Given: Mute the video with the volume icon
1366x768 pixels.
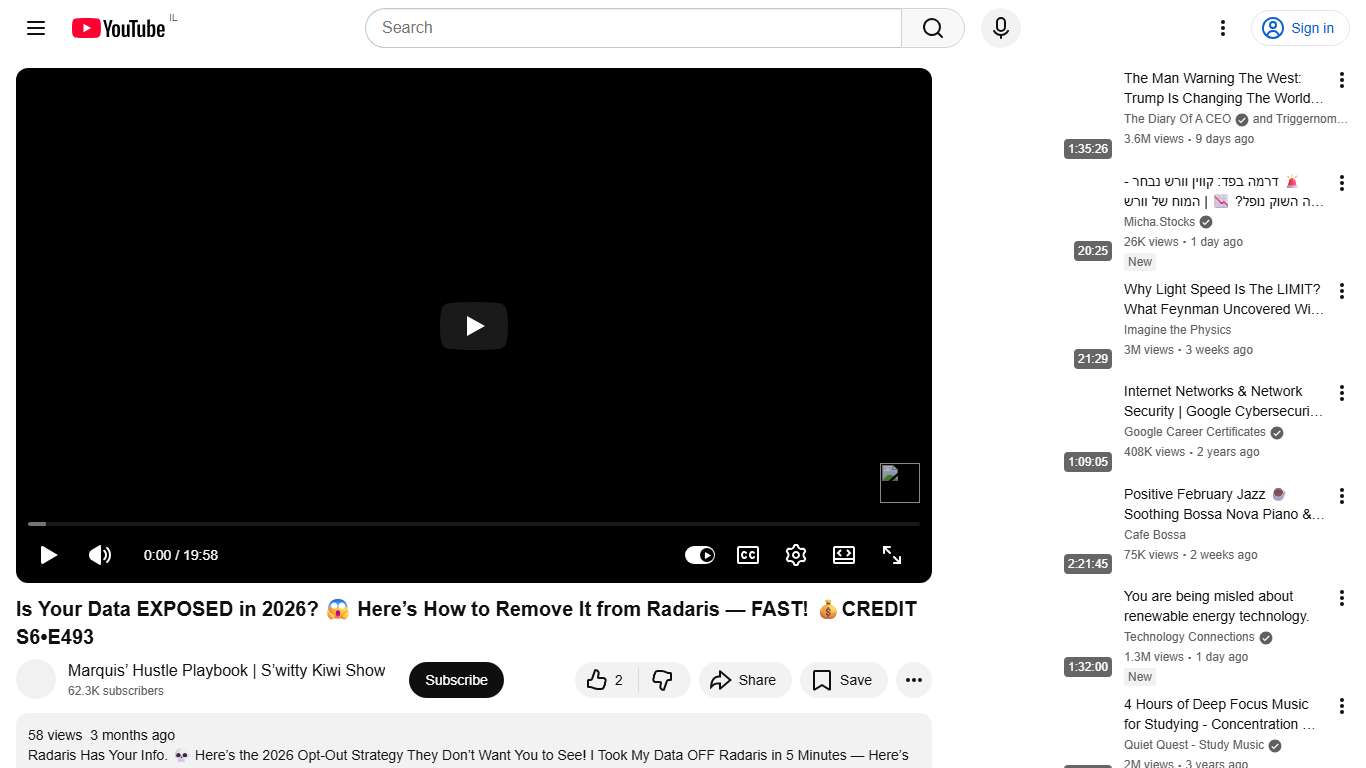Looking at the screenshot, I should pos(100,555).
